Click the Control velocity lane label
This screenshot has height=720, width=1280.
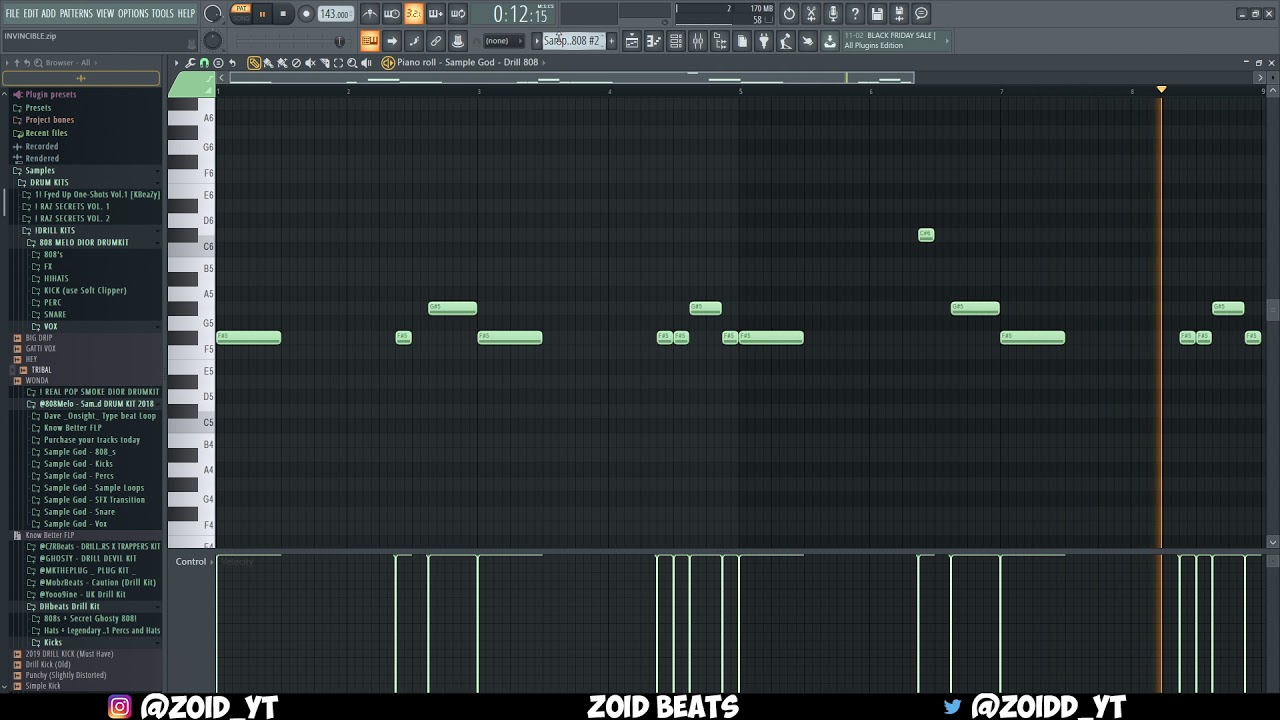tap(191, 562)
